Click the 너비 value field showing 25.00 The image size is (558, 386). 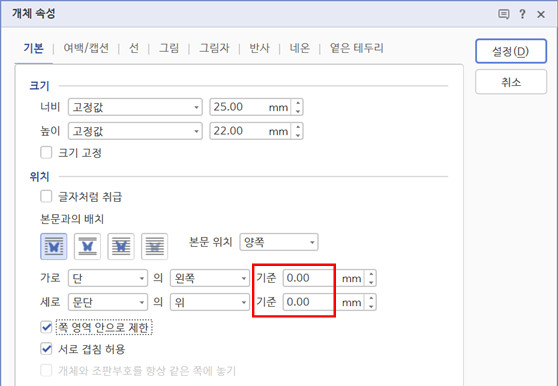click(251, 107)
